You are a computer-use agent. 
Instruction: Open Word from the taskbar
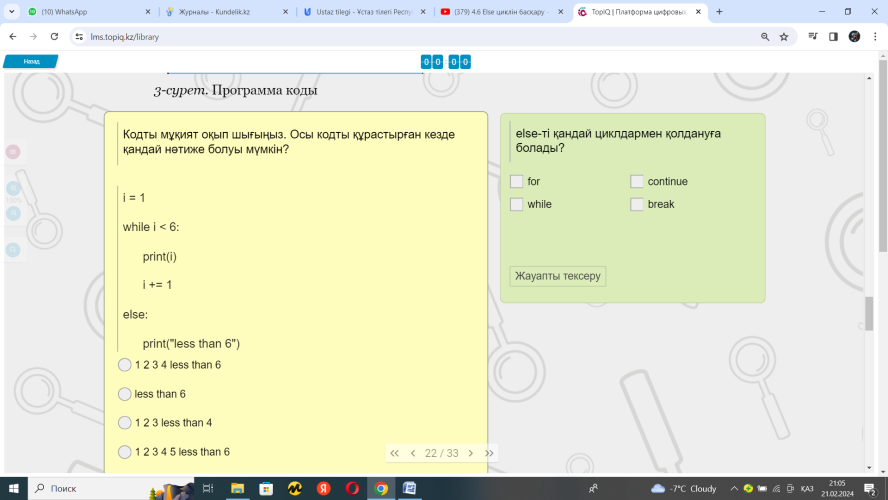pyautogui.click(x=409, y=488)
